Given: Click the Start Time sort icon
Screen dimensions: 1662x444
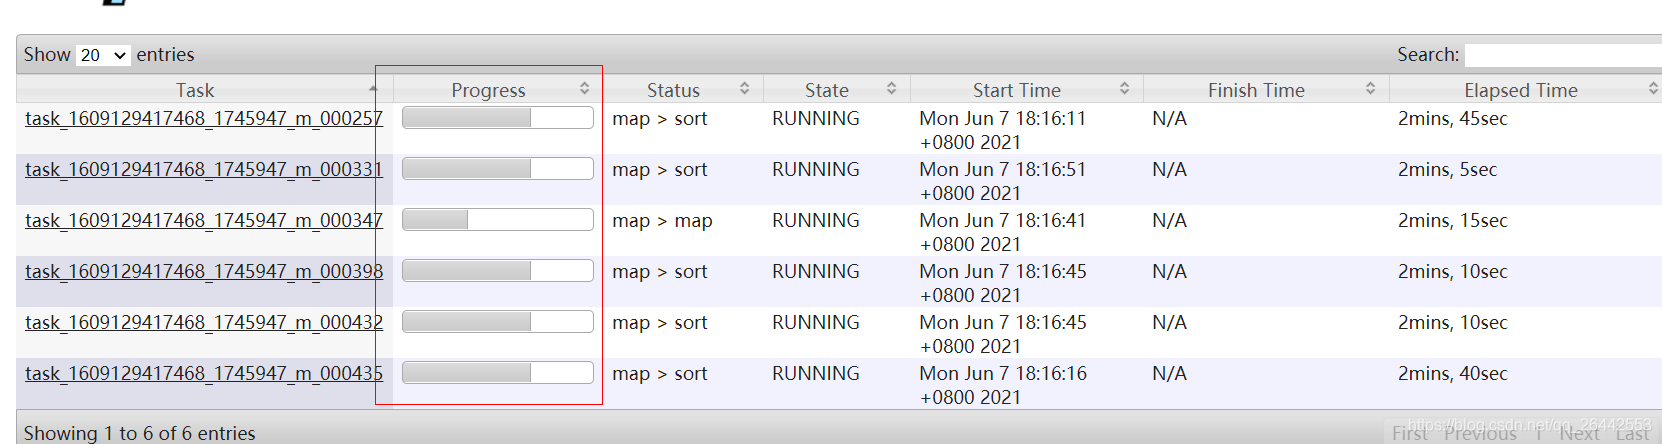Looking at the screenshot, I should (1125, 89).
